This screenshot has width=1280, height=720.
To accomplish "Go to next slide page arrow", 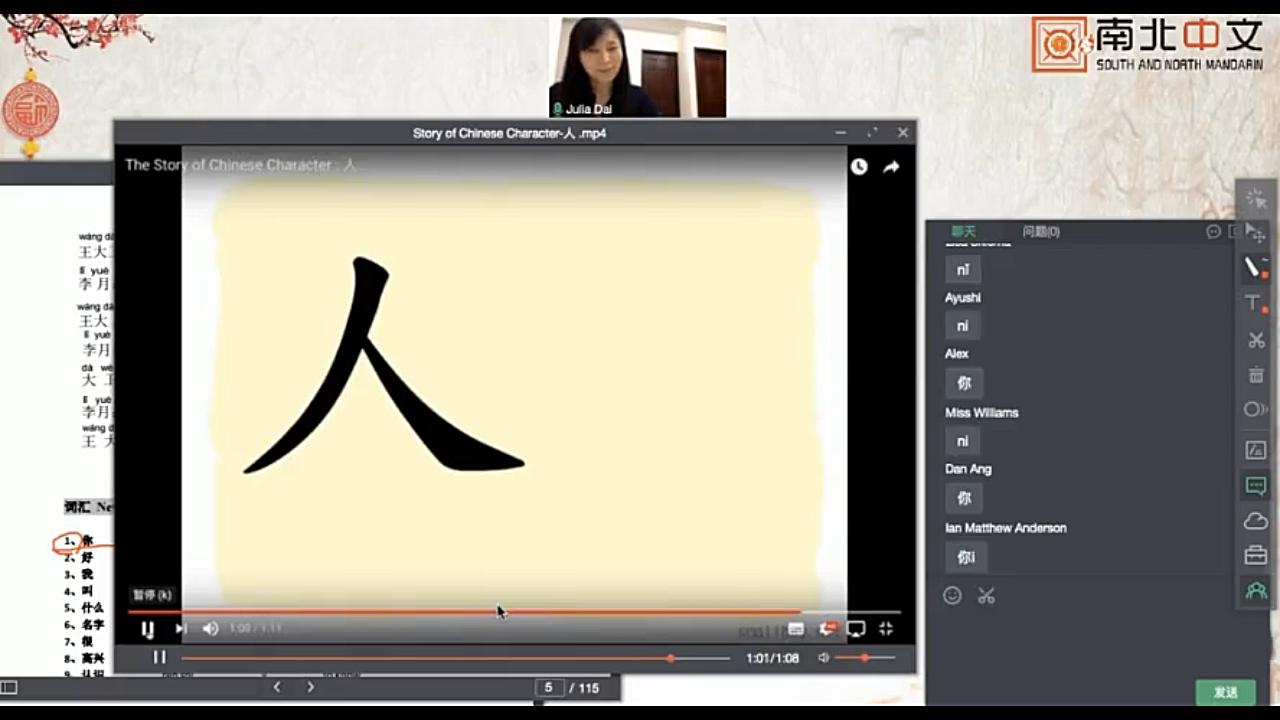I will click(311, 687).
